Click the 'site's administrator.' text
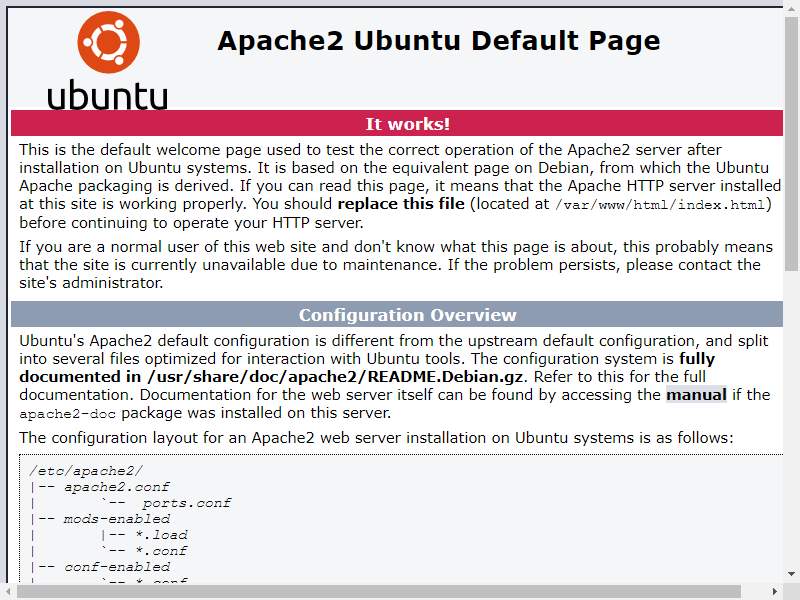The width and height of the screenshot is (800, 600). 91,283
